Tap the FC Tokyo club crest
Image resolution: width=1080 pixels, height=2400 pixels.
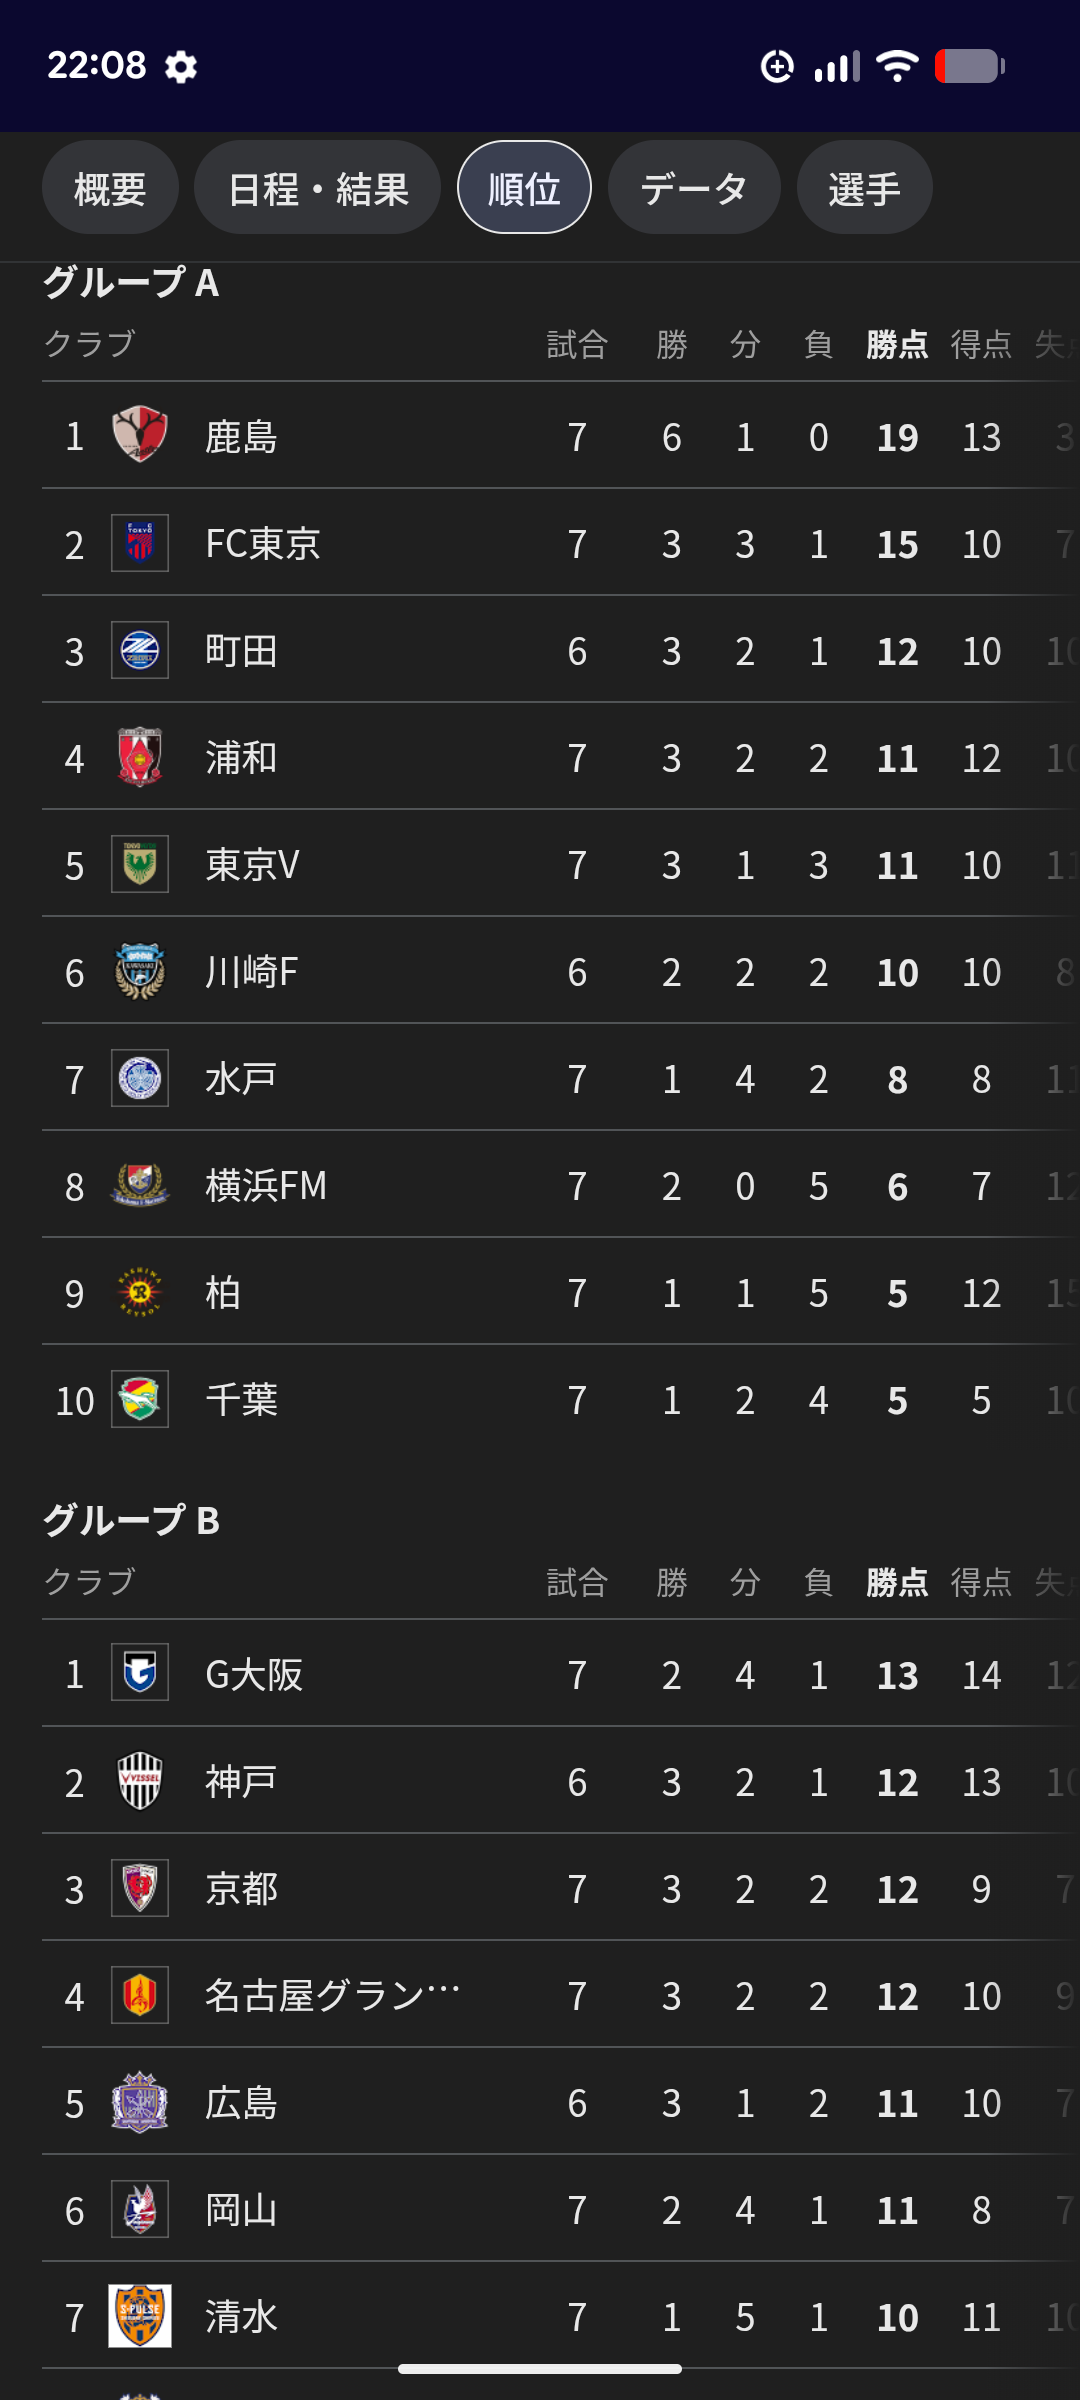[x=139, y=543]
